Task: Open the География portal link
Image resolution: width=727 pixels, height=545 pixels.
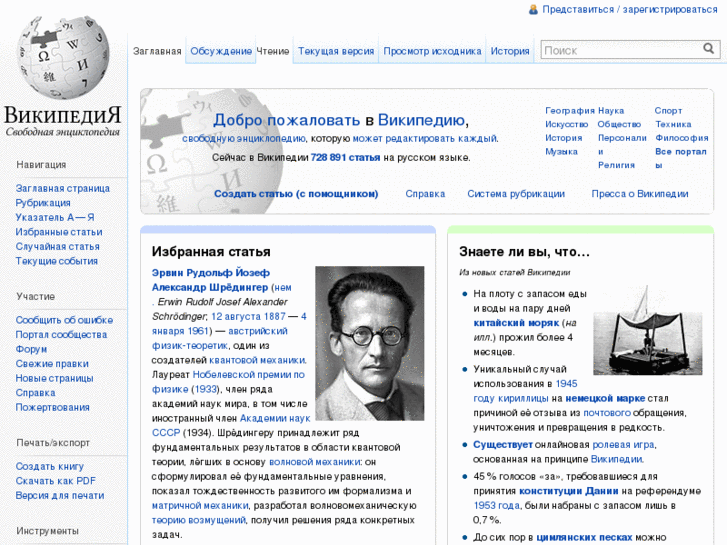Action: click(570, 110)
